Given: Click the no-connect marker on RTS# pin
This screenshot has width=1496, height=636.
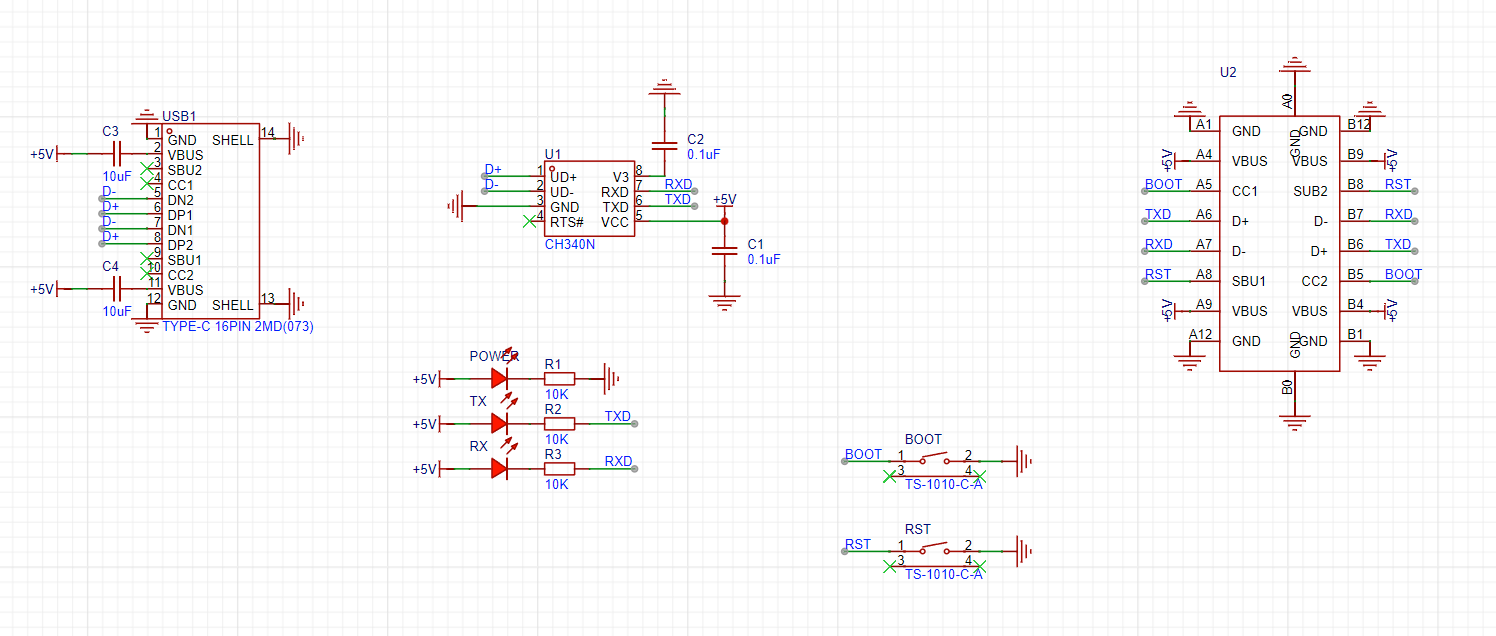Looking at the screenshot, I should pyautogui.click(x=528, y=222).
